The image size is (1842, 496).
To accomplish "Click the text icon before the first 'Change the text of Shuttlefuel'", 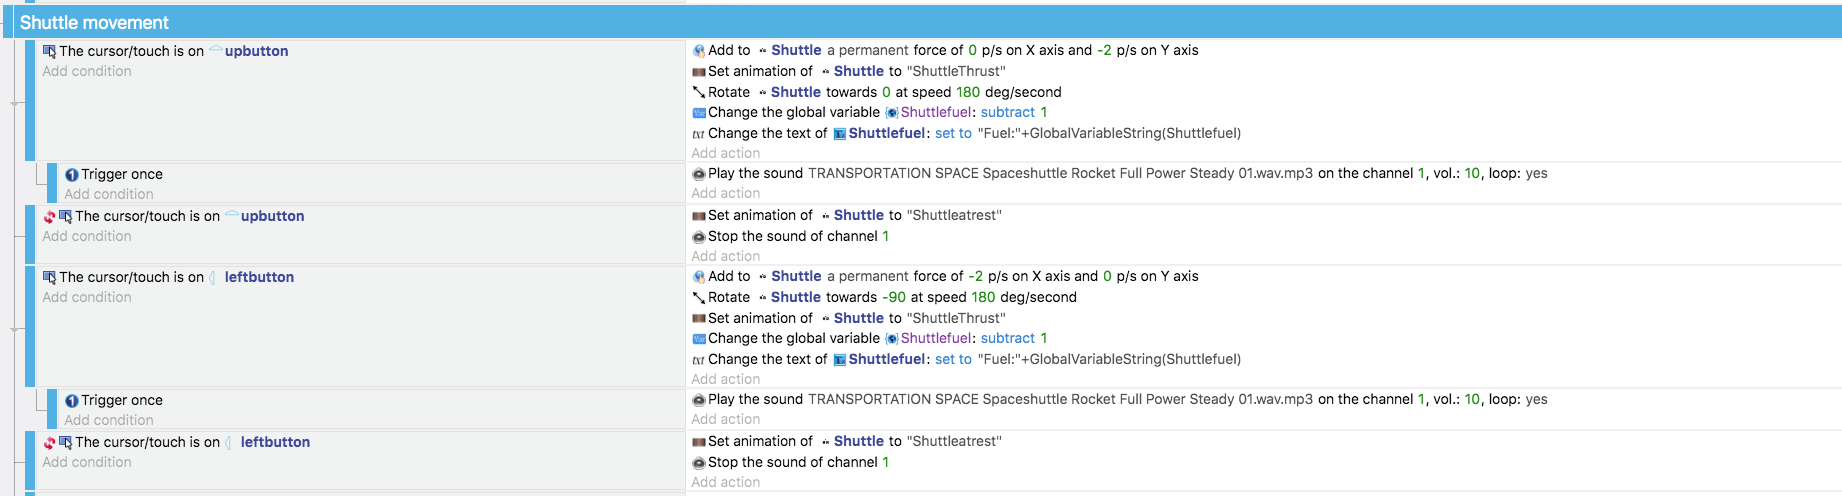I will (699, 133).
